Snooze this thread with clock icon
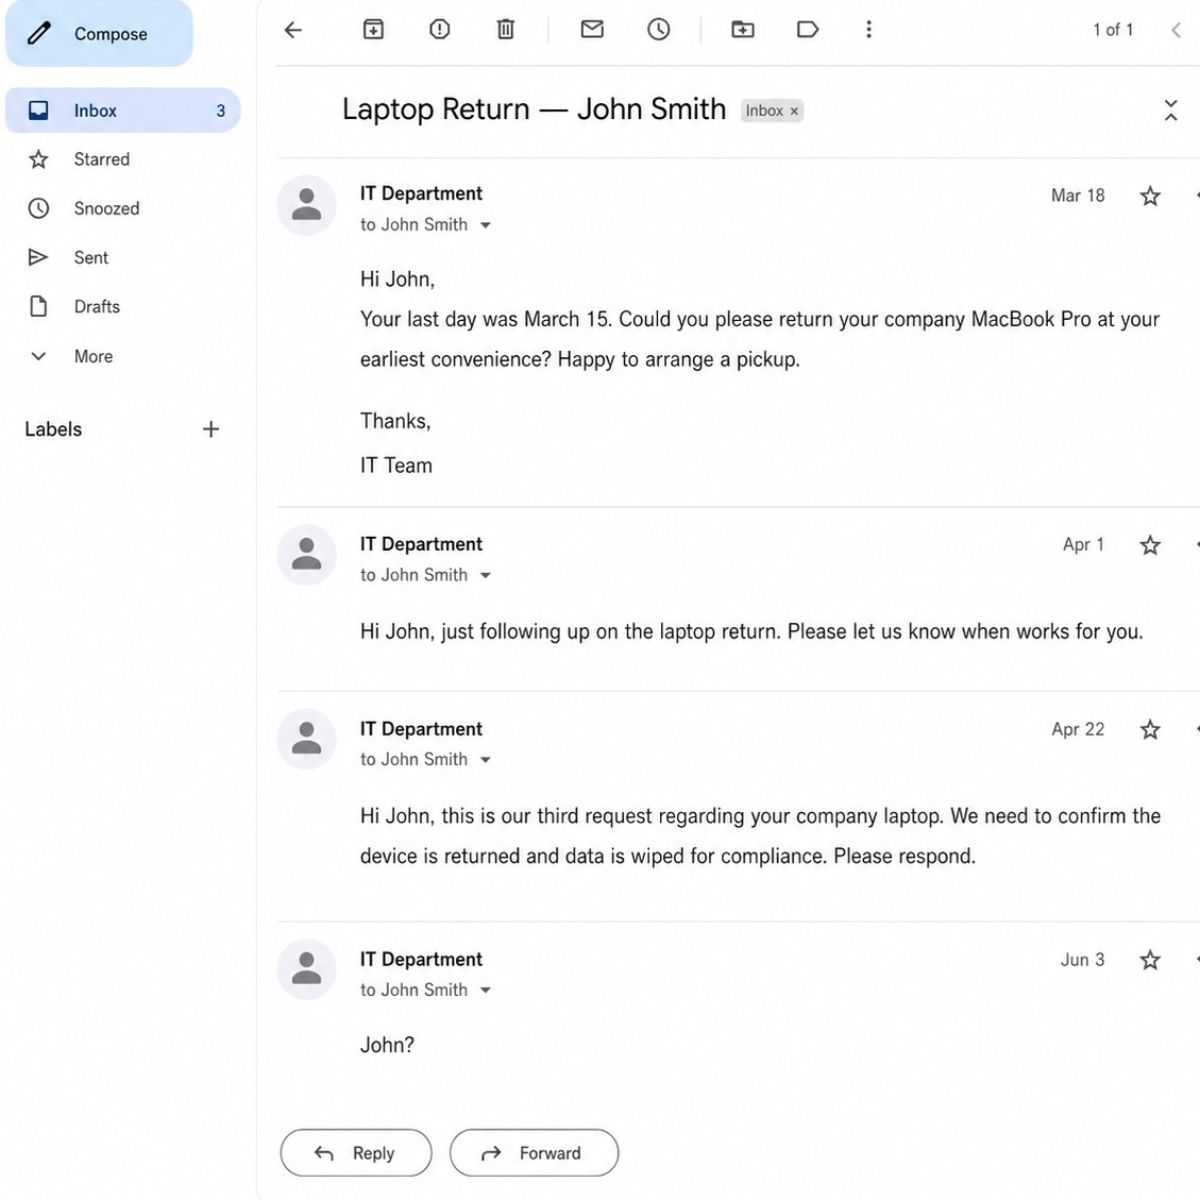 click(658, 30)
